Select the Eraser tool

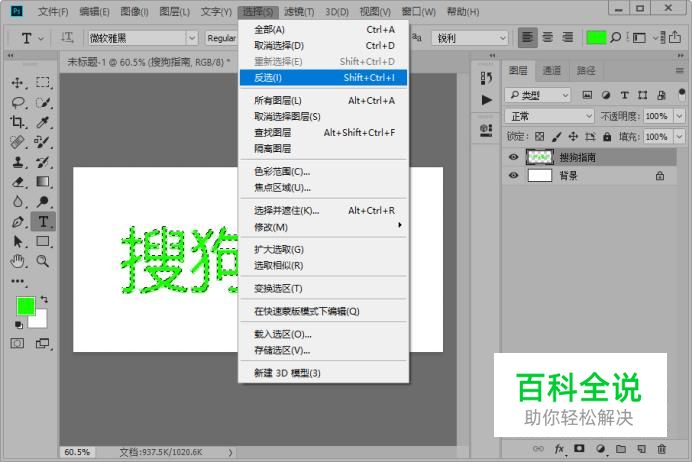[18, 181]
